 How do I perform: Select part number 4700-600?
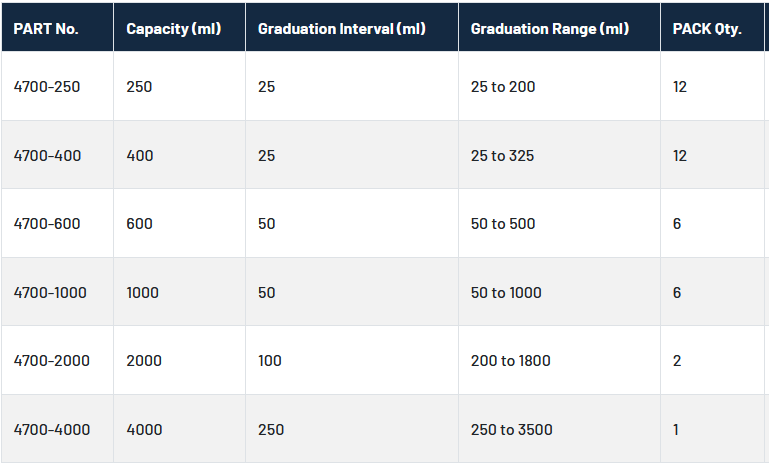pyautogui.click(x=47, y=224)
